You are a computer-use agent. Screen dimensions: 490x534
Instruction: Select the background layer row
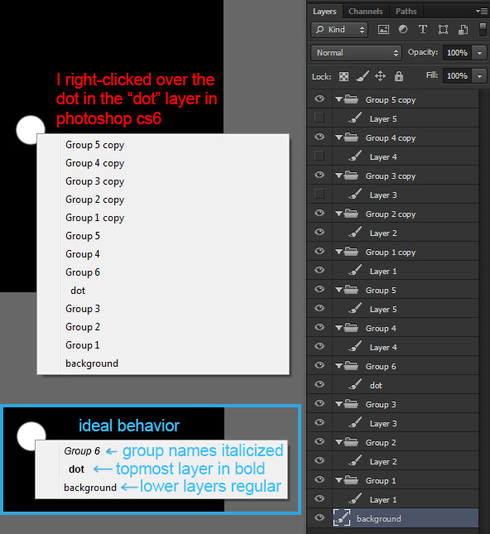click(393, 518)
